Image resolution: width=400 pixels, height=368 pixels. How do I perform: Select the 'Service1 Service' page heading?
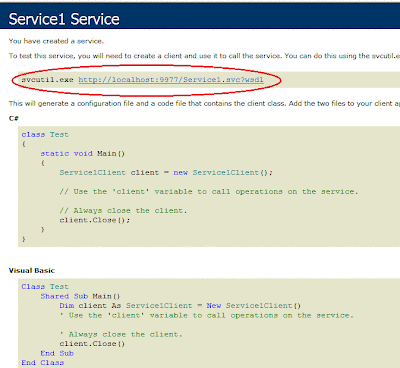tap(64, 19)
